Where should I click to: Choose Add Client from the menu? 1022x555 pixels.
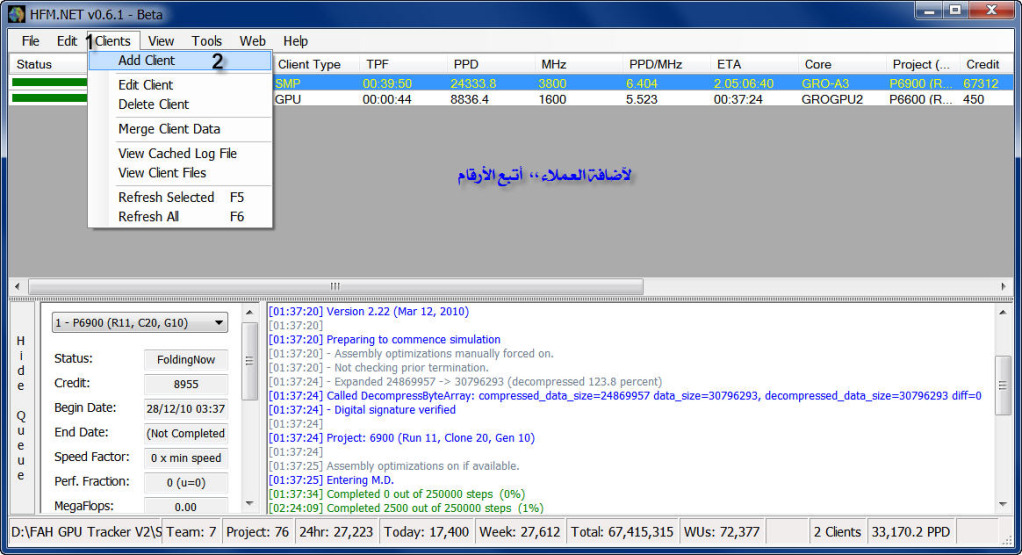[x=180, y=61]
